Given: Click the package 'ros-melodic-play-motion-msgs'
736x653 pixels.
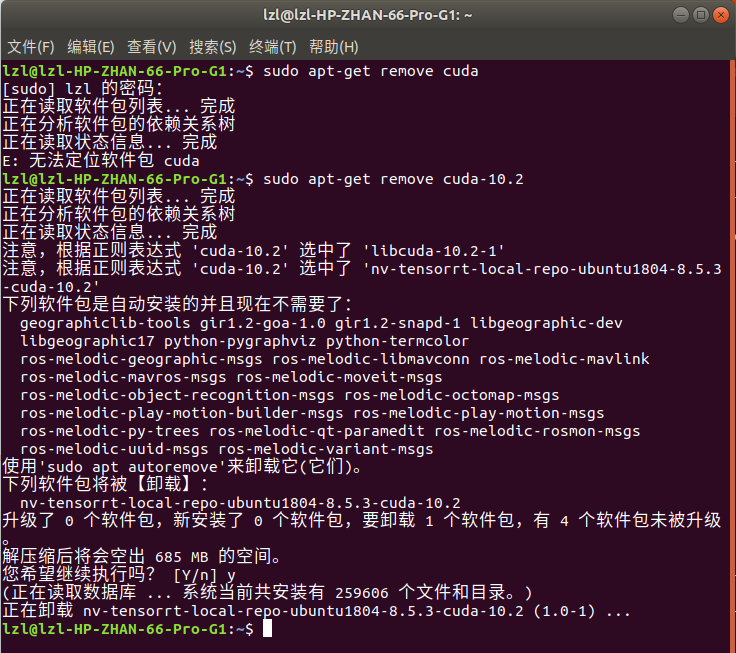Looking at the screenshot, I should (479, 413).
